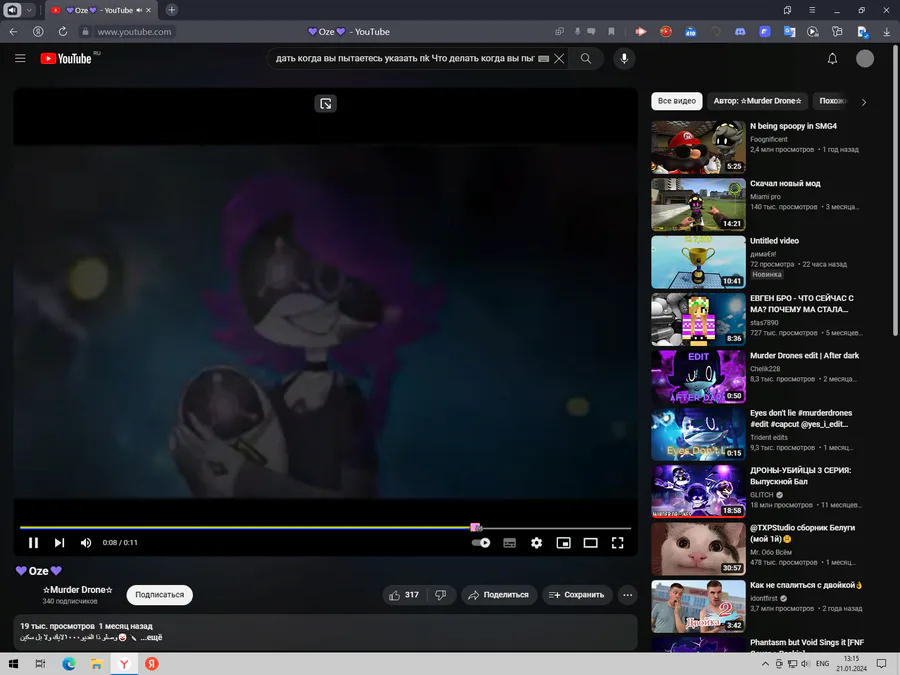Toggle autoplay switch off

[x=481, y=542]
